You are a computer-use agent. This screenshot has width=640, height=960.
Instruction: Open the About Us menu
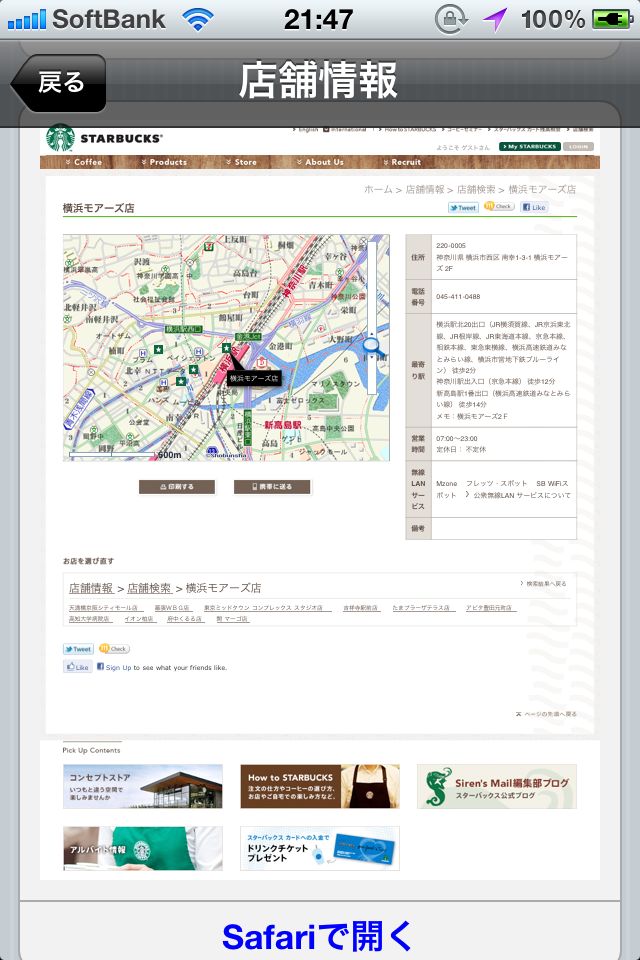pos(320,162)
